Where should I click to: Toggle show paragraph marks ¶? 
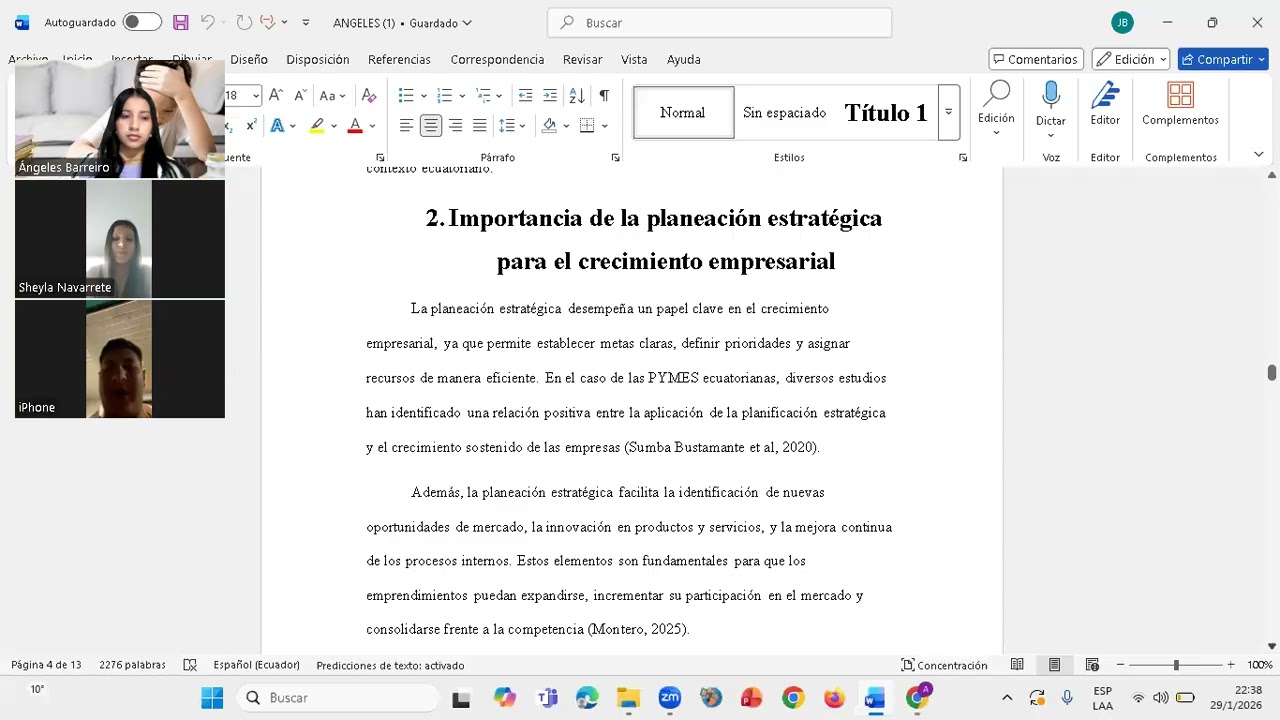pyautogui.click(x=604, y=95)
